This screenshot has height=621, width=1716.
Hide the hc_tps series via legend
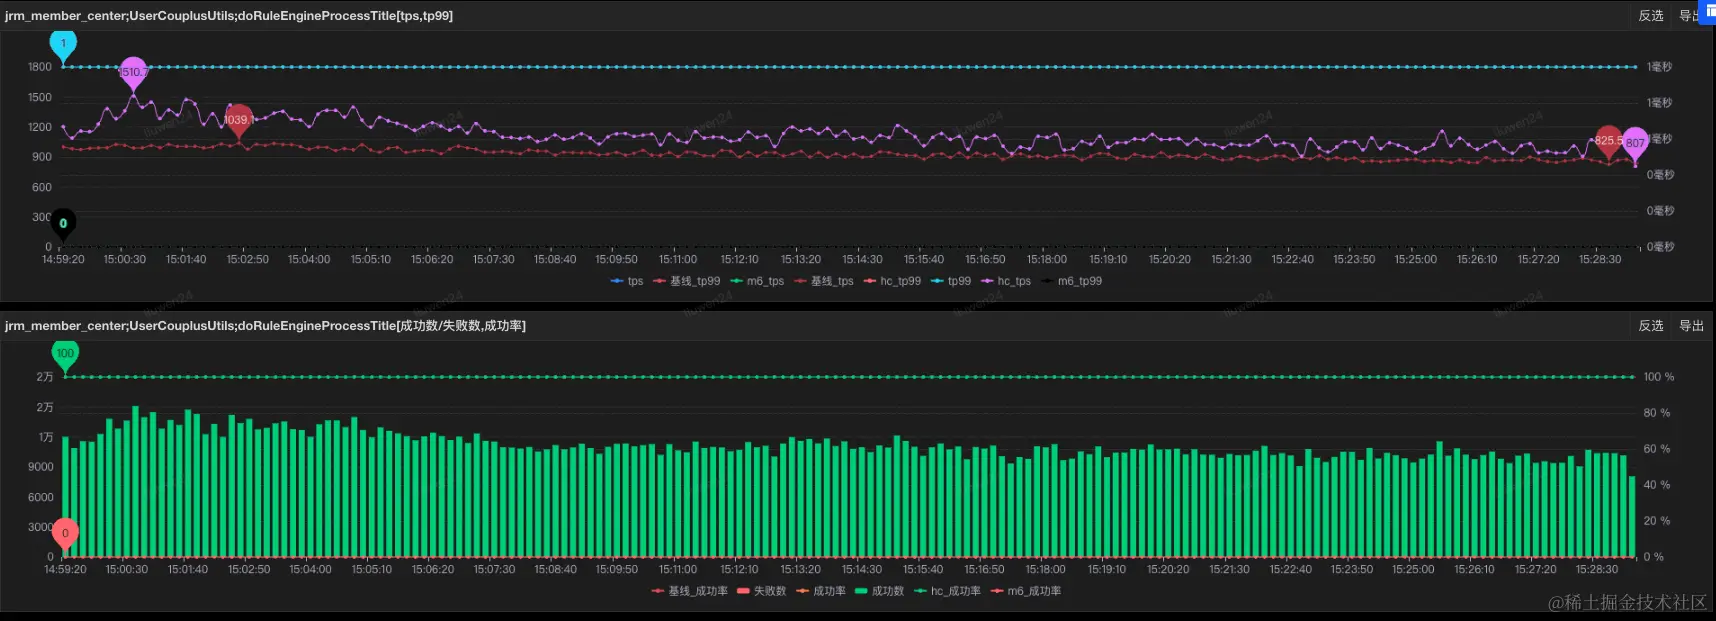[x=1006, y=281]
